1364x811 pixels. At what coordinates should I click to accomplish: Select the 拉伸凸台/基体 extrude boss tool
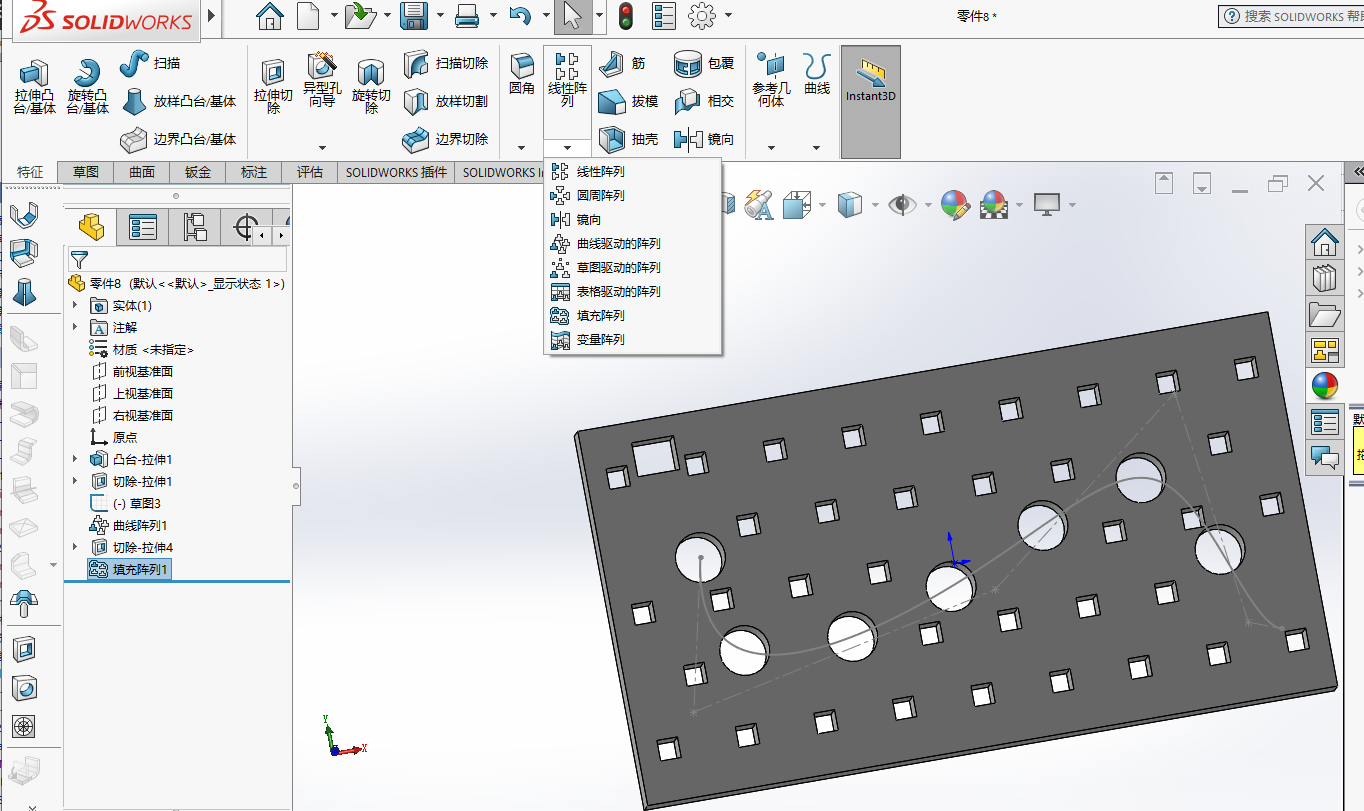click(35, 86)
